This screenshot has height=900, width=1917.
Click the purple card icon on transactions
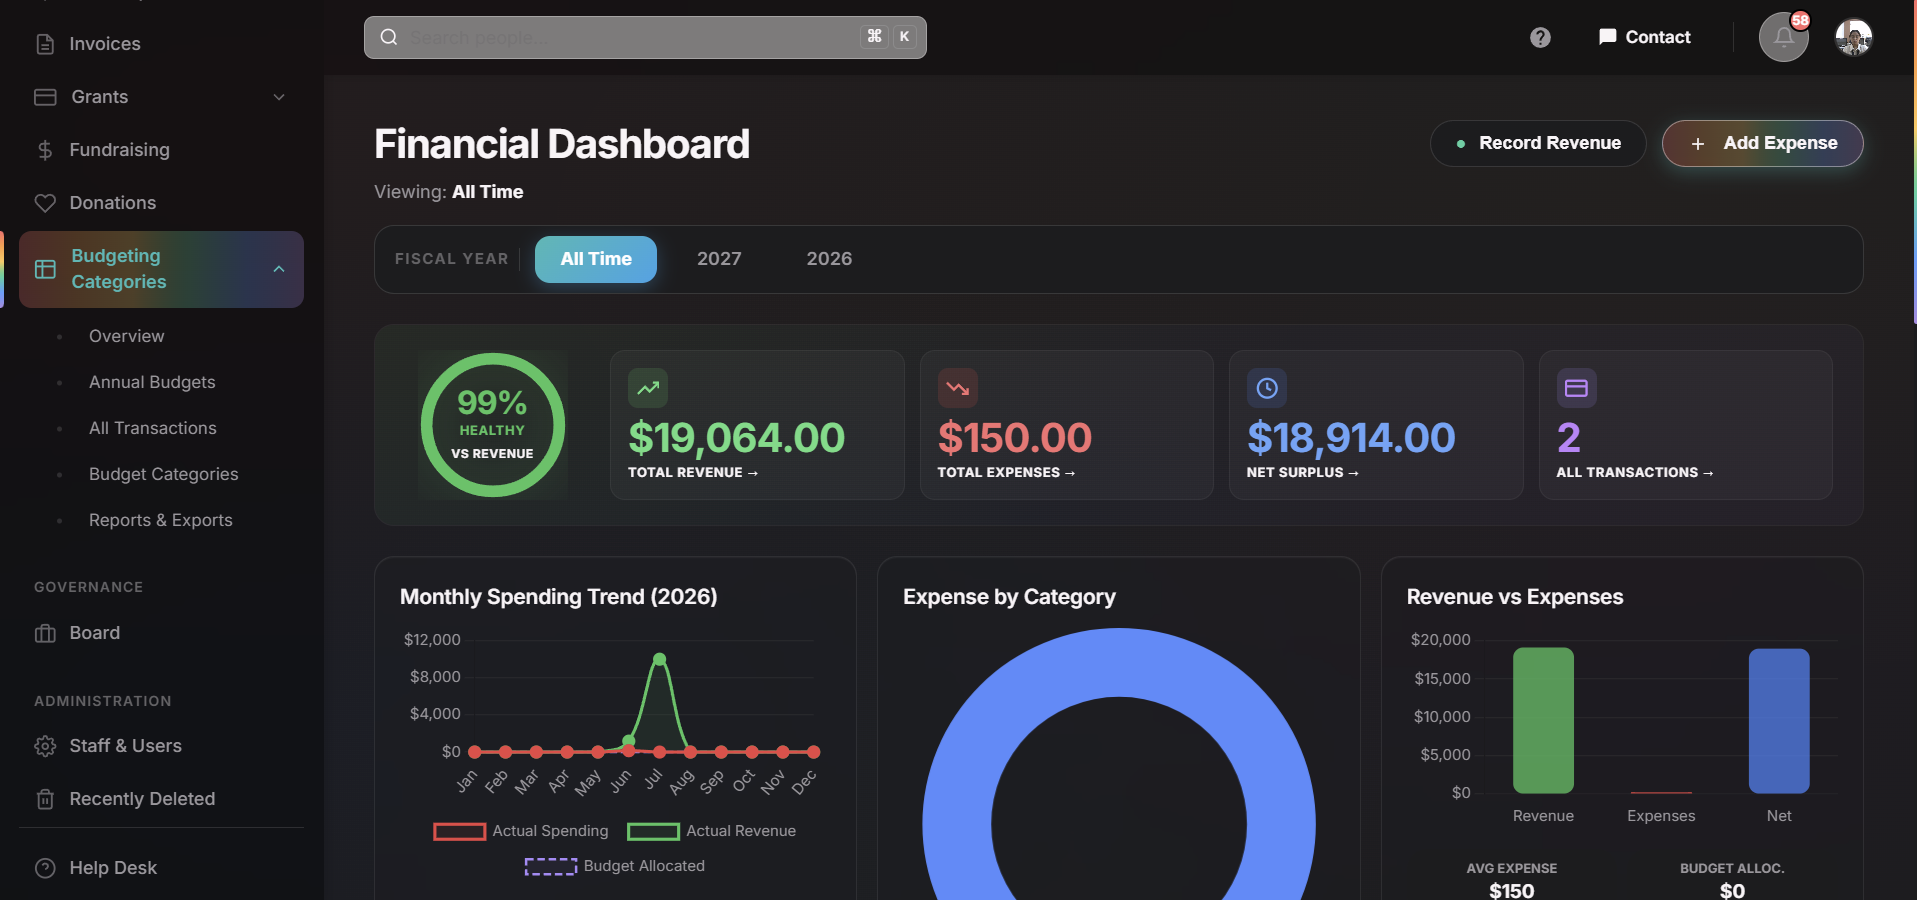click(x=1576, y=388)
